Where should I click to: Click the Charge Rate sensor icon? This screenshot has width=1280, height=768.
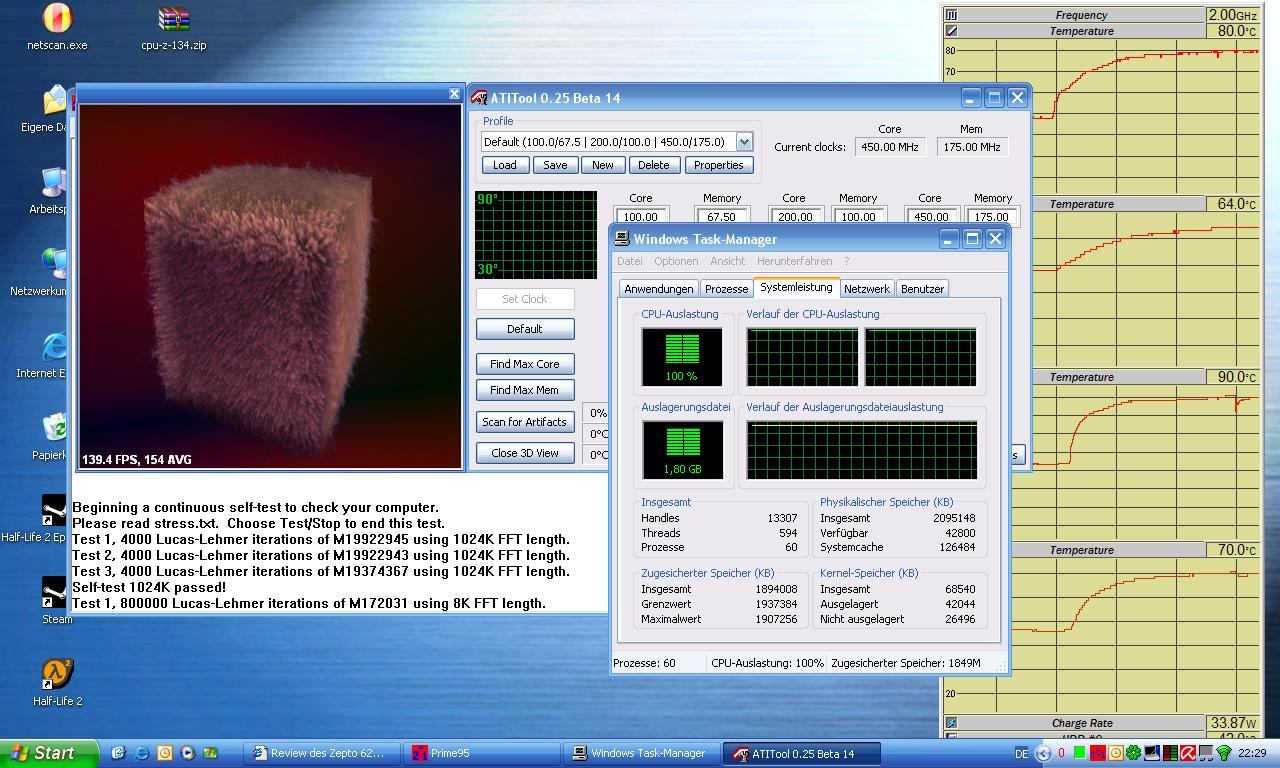951,723
